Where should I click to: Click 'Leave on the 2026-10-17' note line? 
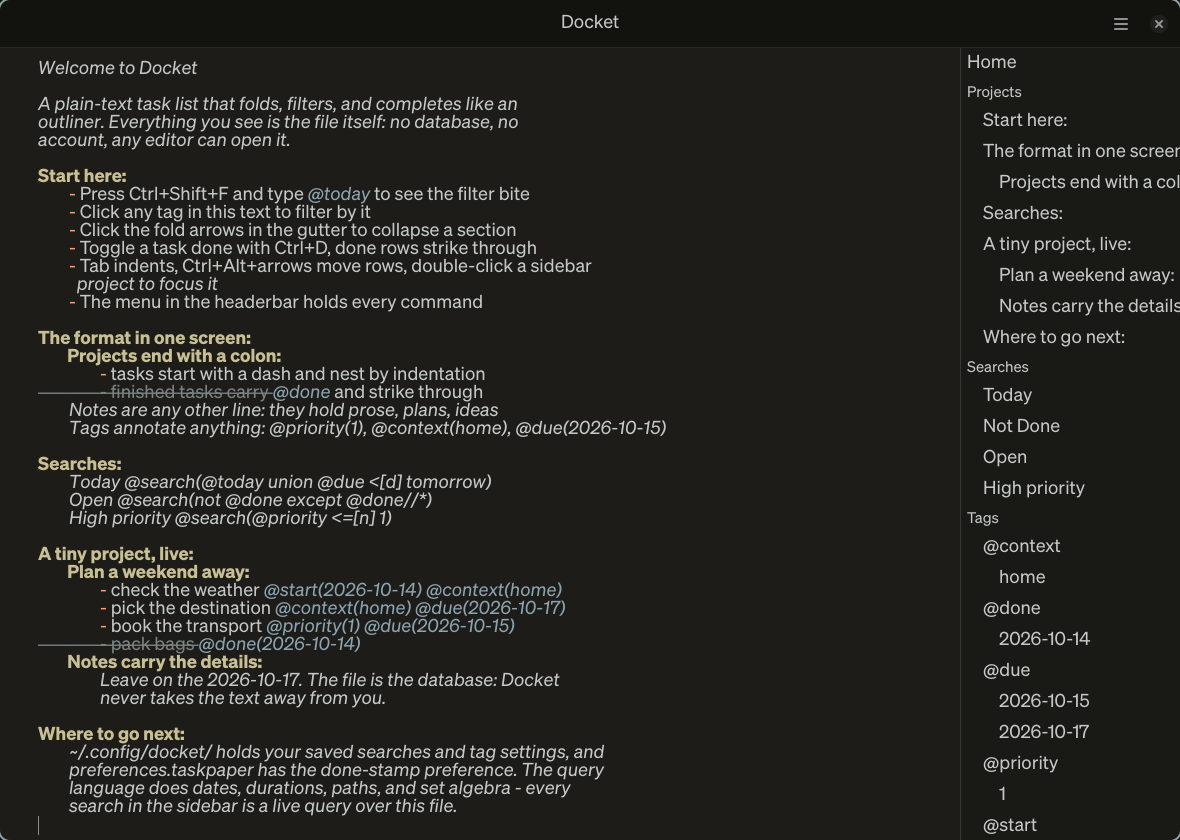point(330,680)
